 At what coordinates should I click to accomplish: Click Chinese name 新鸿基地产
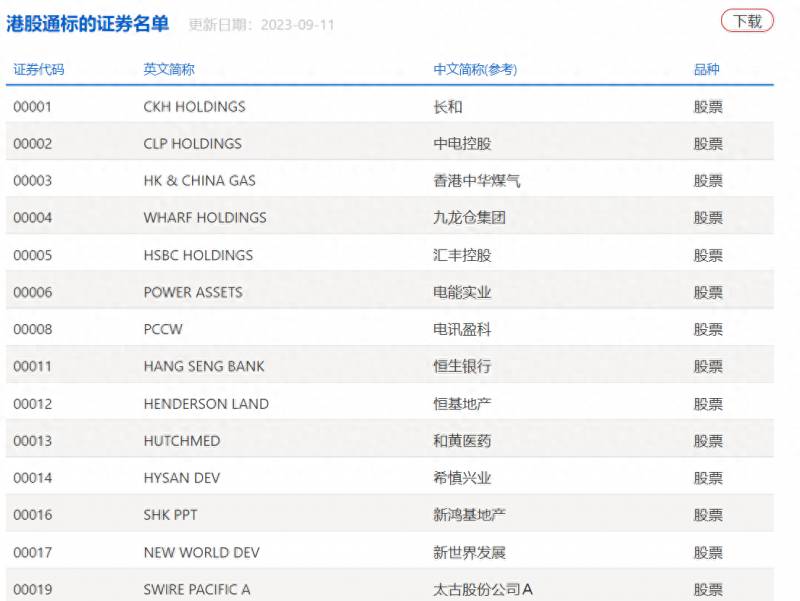point(469,515)
